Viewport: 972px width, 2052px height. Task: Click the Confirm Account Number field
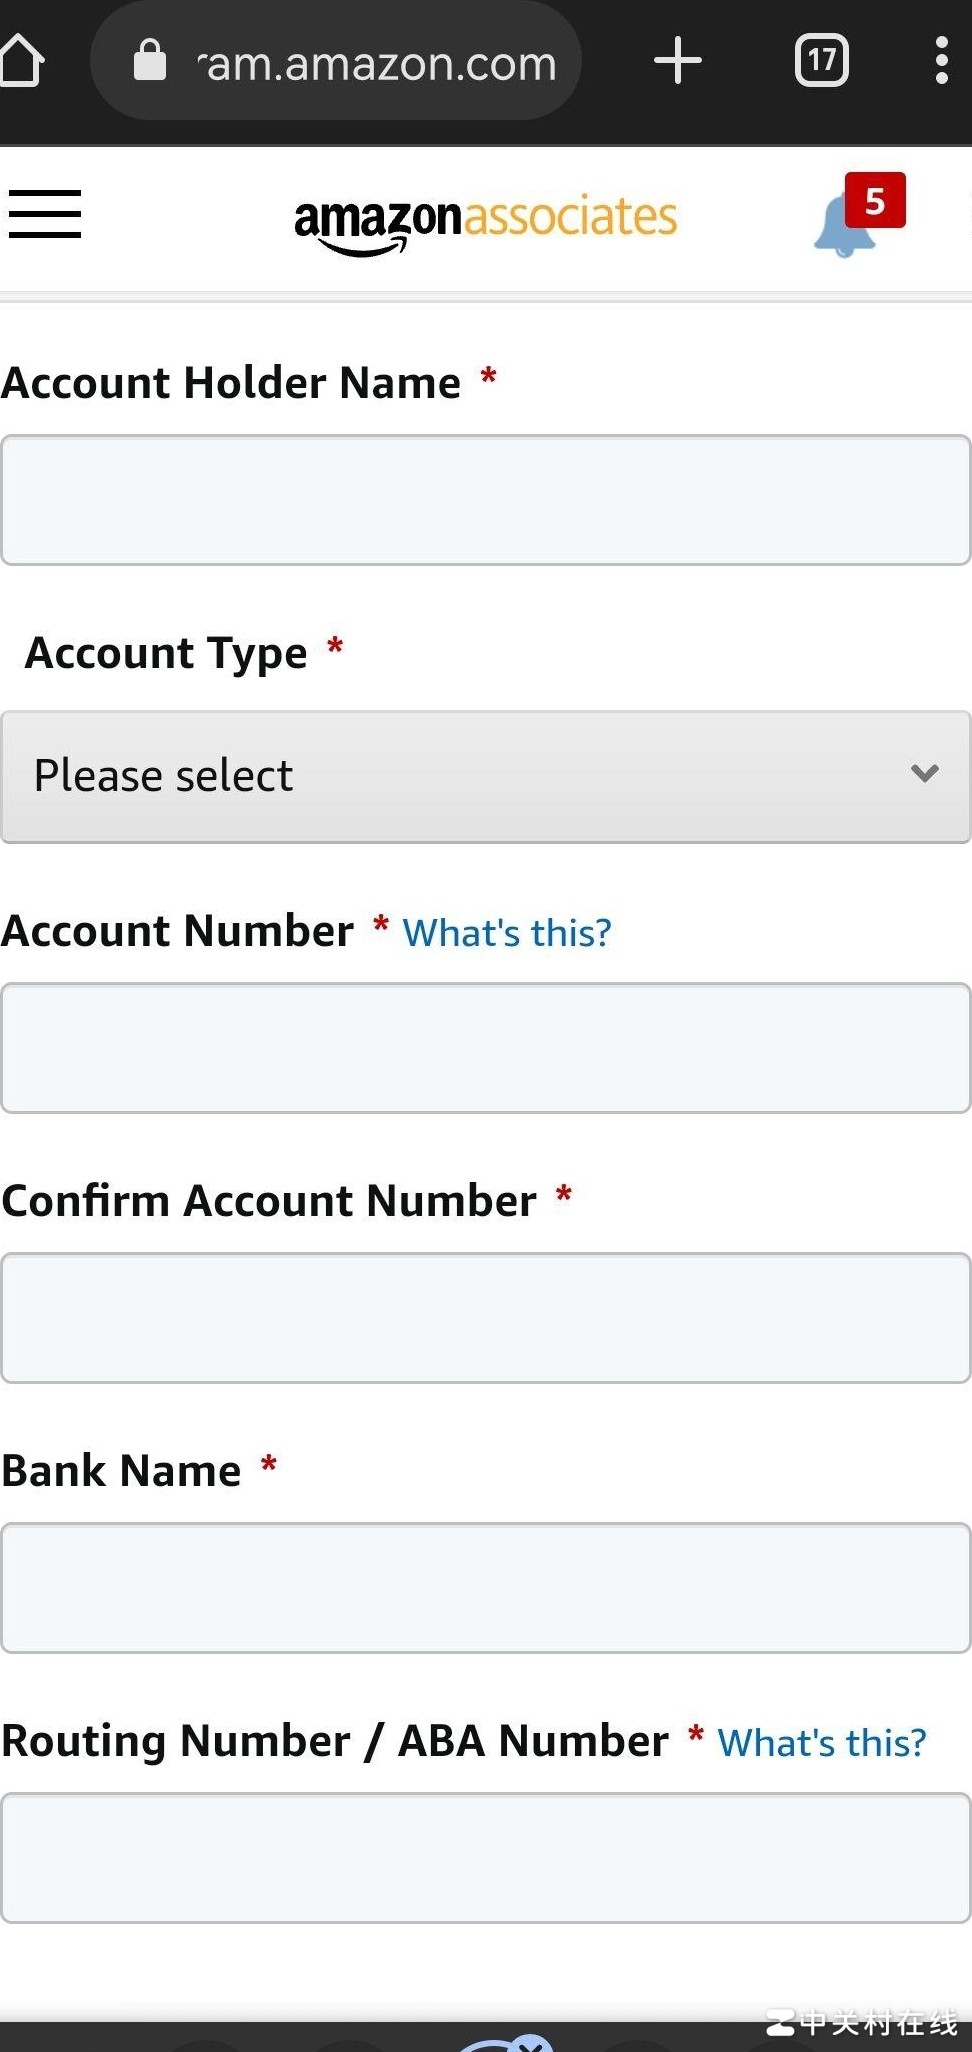point(486,1318)
